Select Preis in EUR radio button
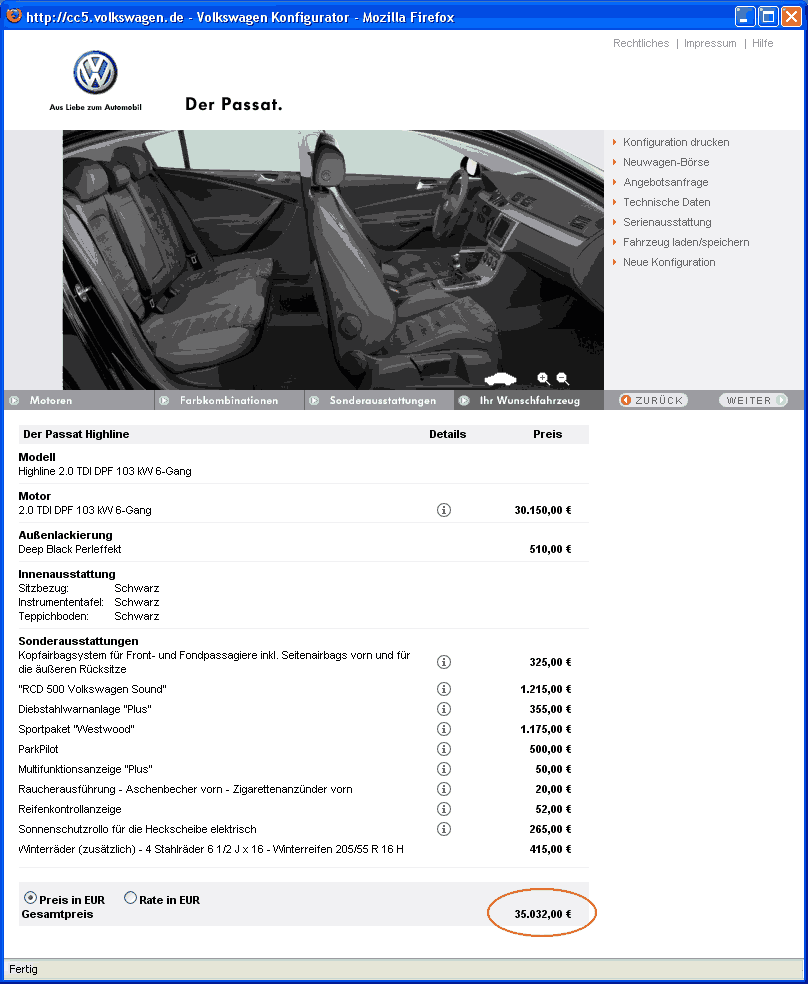The height and width of the screenshot is (984, 808). tap(30, 898)
